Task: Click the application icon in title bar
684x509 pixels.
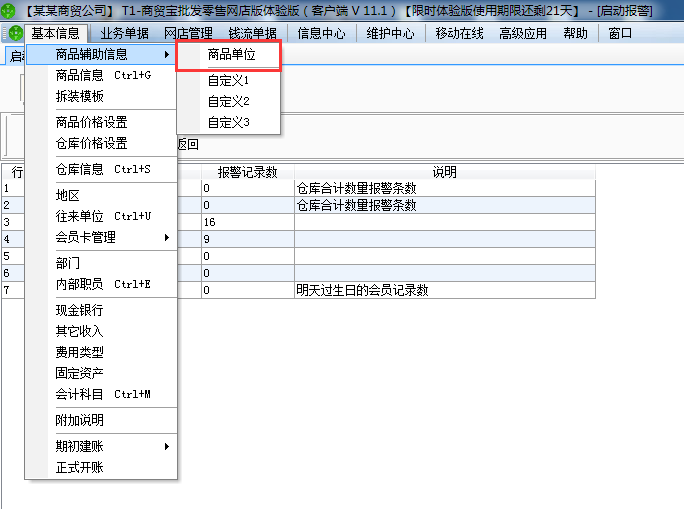Action: tap(10, 10)
